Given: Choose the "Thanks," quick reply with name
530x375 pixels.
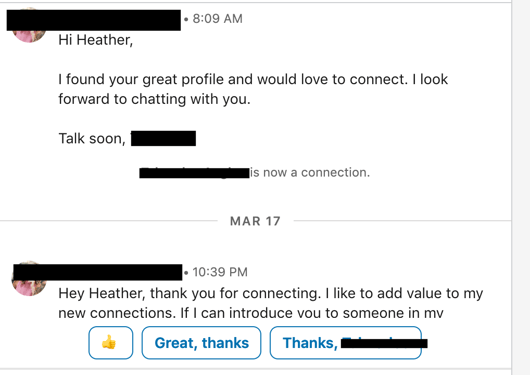Looking at the screenshot, I should point(346,343).
